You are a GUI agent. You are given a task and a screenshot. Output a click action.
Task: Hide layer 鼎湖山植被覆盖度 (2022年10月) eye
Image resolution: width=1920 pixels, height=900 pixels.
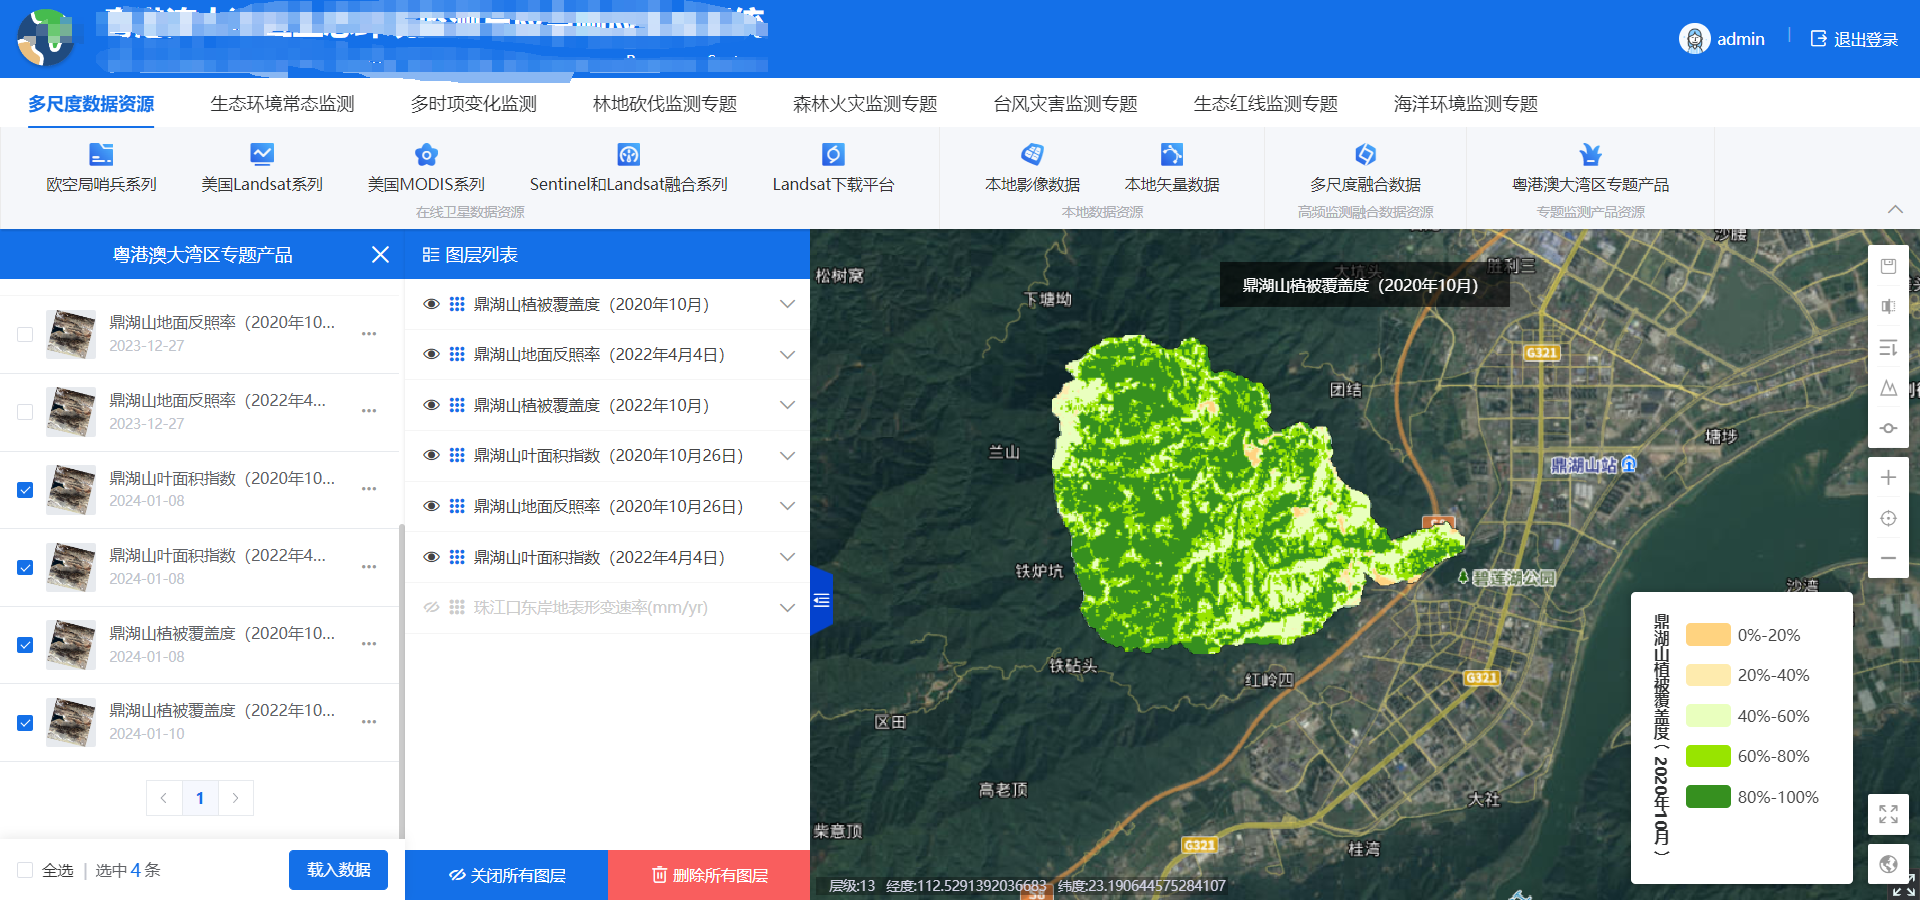[x=431, y=405]
